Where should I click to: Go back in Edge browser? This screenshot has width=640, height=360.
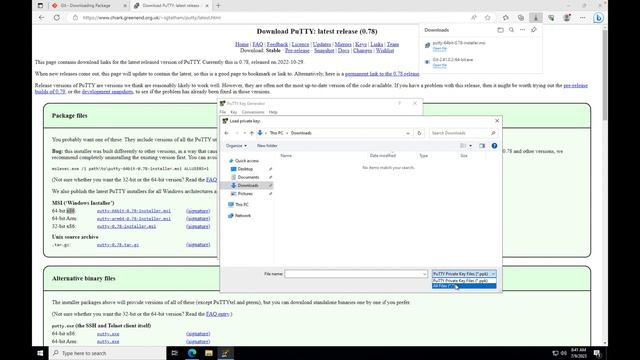[42, 18]
